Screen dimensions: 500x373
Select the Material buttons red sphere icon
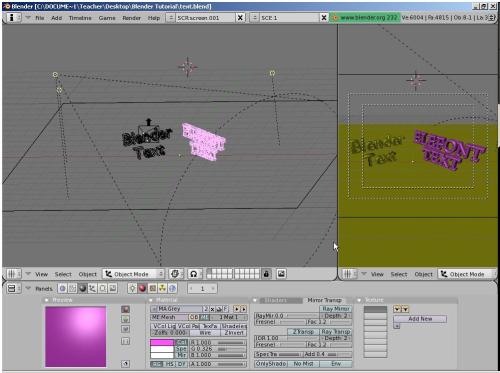click(x=142, y=288)
